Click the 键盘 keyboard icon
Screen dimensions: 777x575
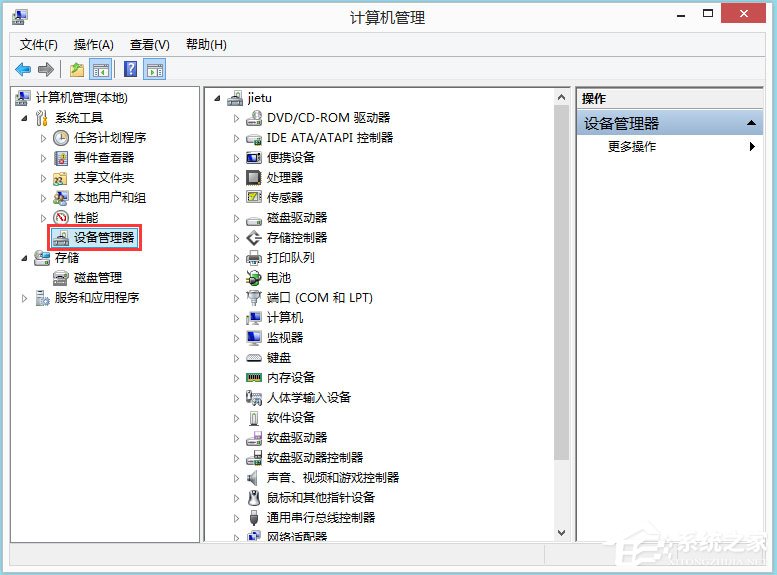tap(254, 357)
